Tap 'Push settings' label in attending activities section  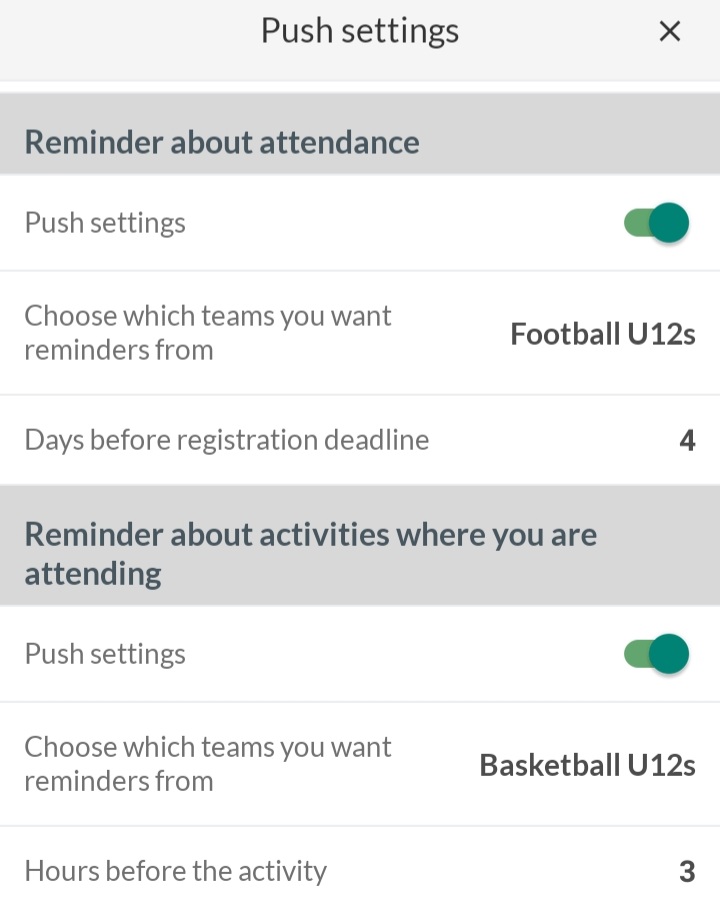tap(105, 654)
